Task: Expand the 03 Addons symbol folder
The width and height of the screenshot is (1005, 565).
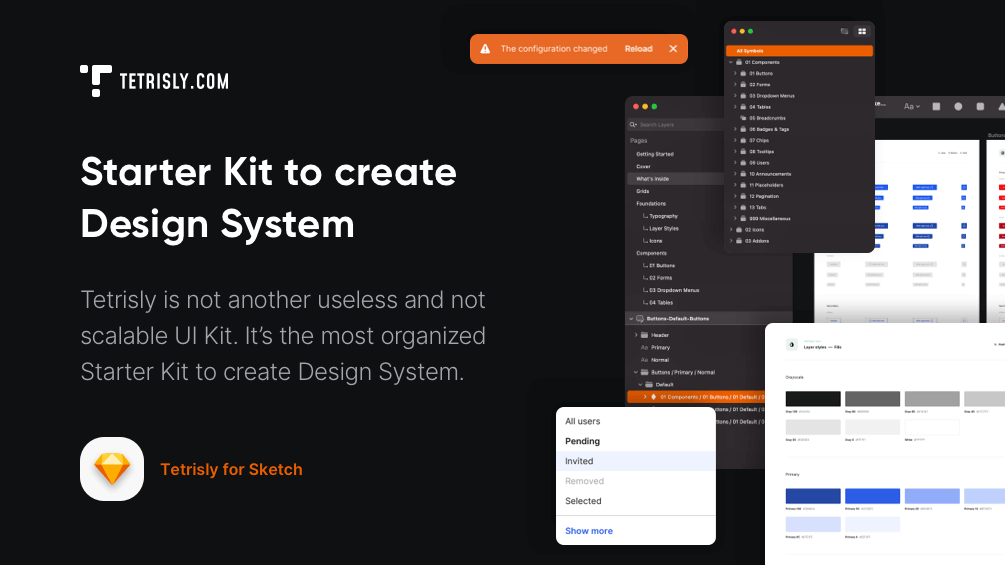Action: coord(731,241)
